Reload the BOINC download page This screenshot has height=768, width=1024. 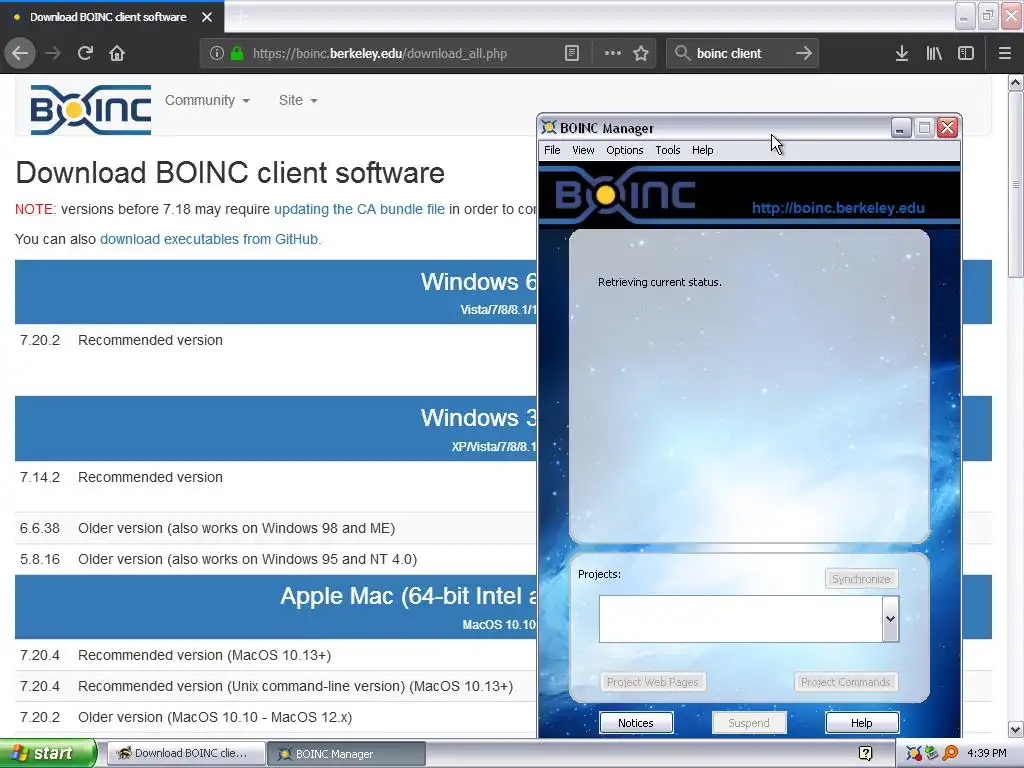[x=85, y=53]
